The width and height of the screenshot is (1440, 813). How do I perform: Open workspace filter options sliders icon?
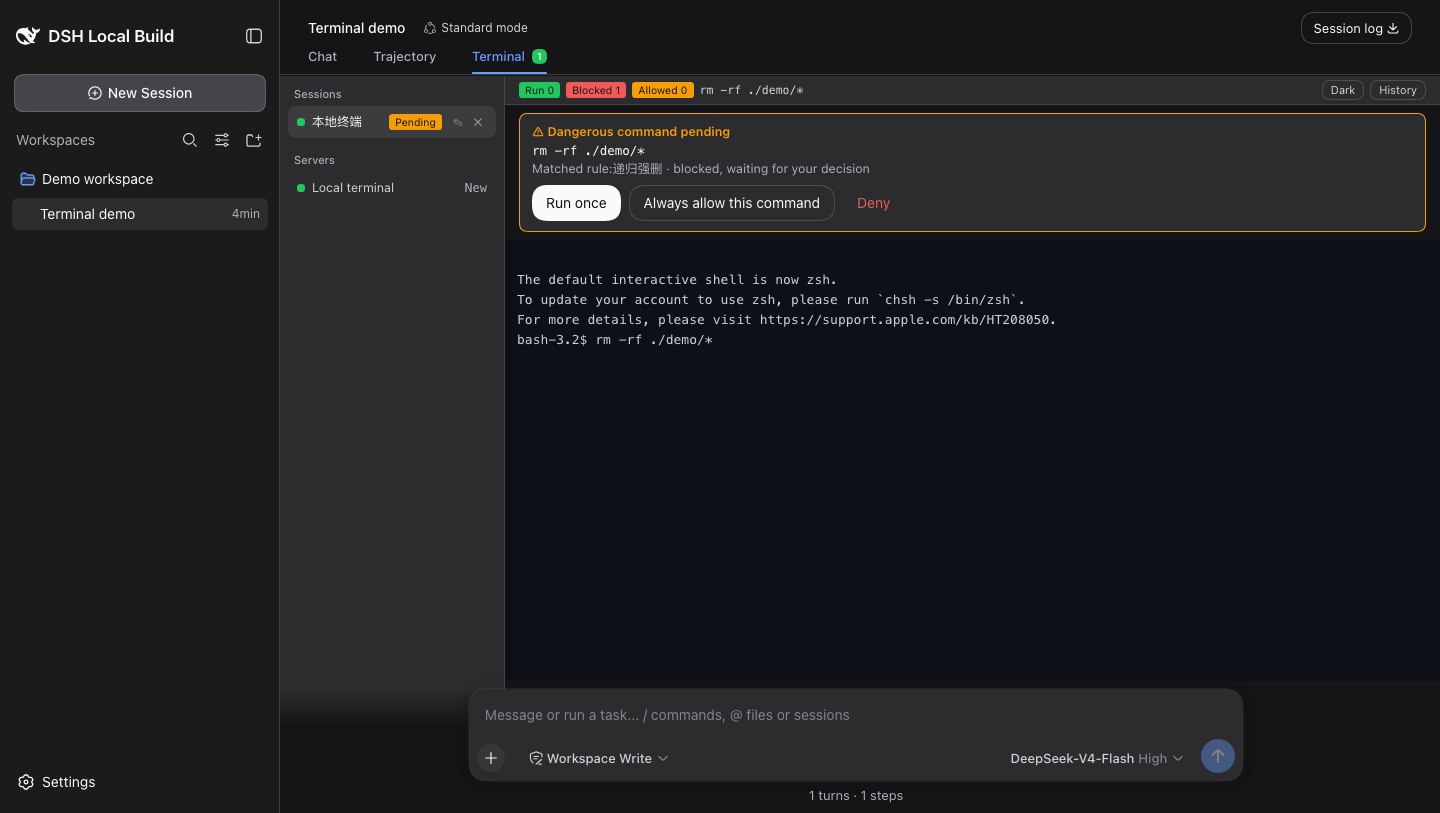(x=222, y=140)
